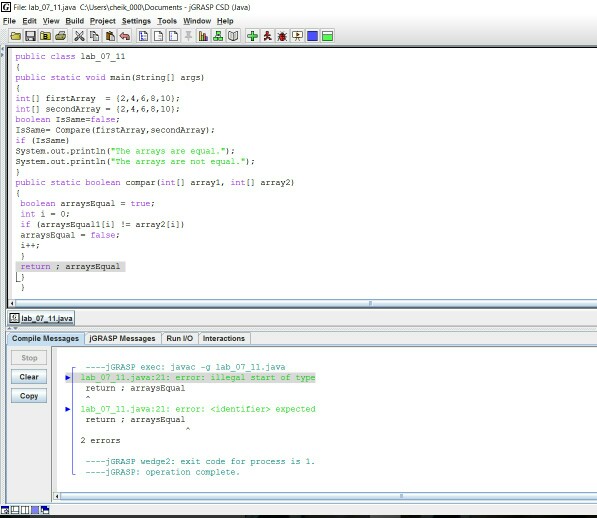Click the green window toolbar icon
Screen dimensions: 597x518
[327, 37]
